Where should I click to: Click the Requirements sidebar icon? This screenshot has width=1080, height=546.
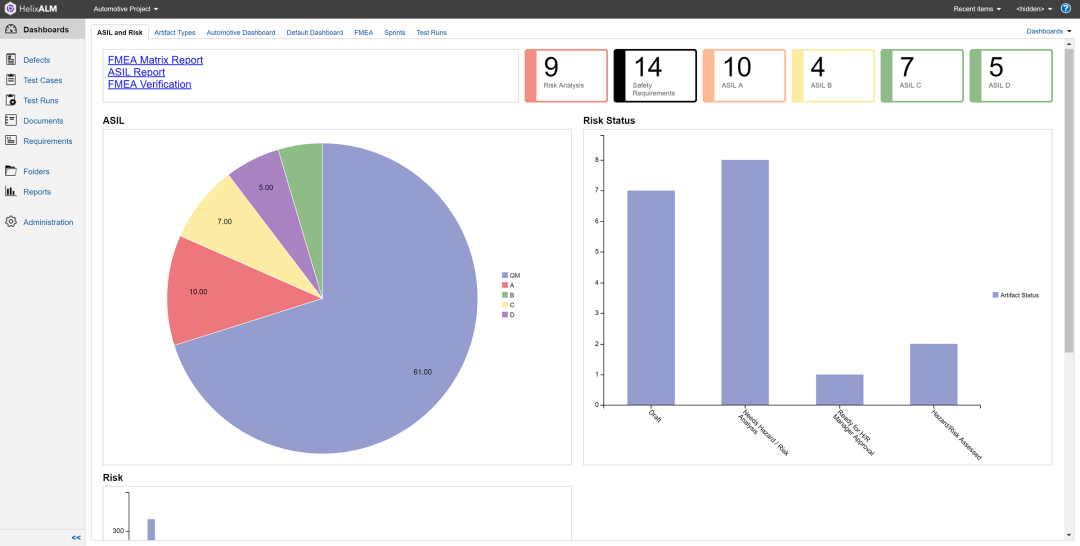[10, 140]
